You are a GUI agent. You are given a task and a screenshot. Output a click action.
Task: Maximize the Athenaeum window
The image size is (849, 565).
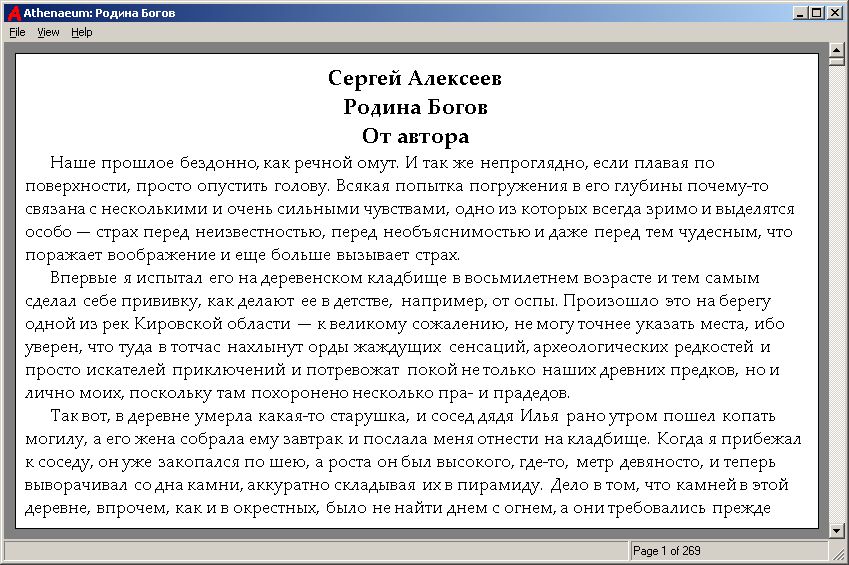tap(816, 13)
